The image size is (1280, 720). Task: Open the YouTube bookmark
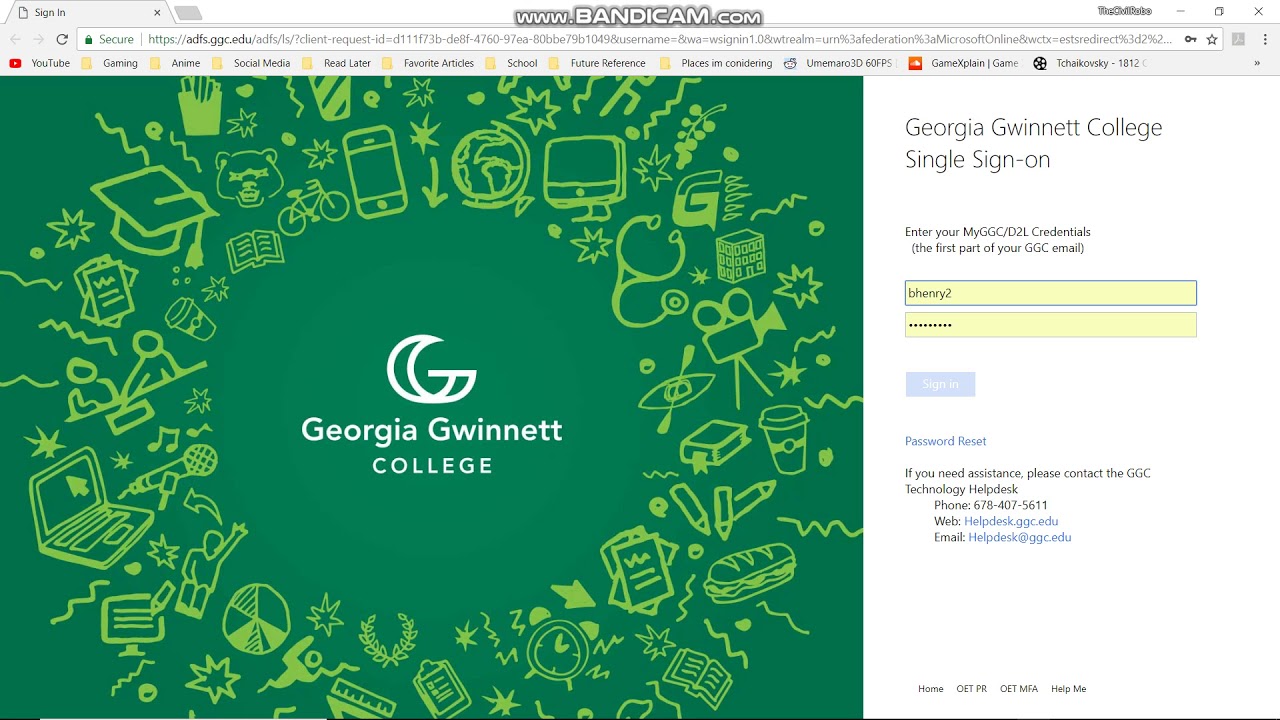point(40,63)
